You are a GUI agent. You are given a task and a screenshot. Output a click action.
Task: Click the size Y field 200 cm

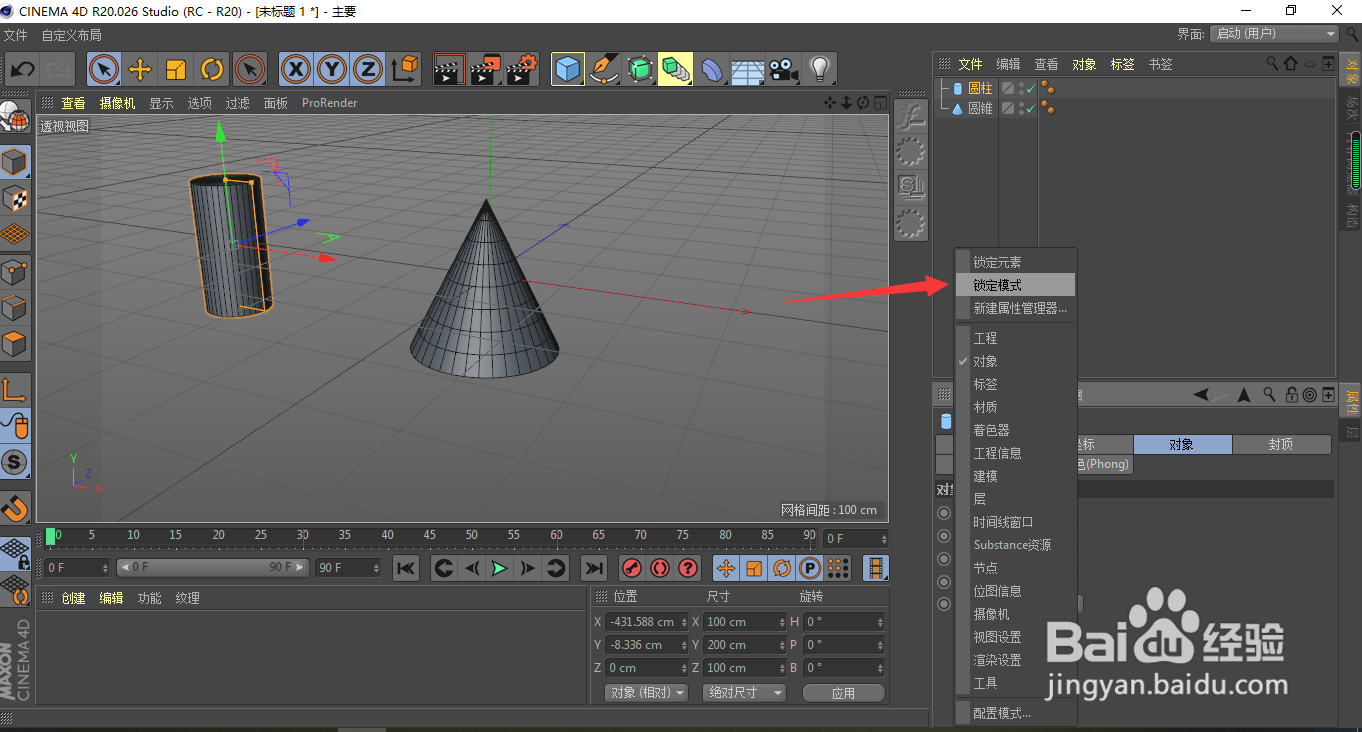[744, 645]
